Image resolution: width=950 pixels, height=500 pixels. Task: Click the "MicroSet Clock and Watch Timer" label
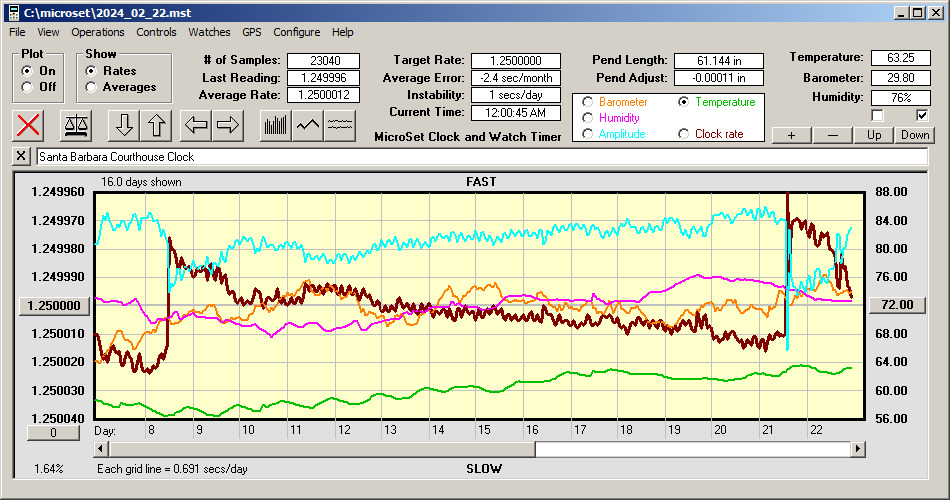468,137
